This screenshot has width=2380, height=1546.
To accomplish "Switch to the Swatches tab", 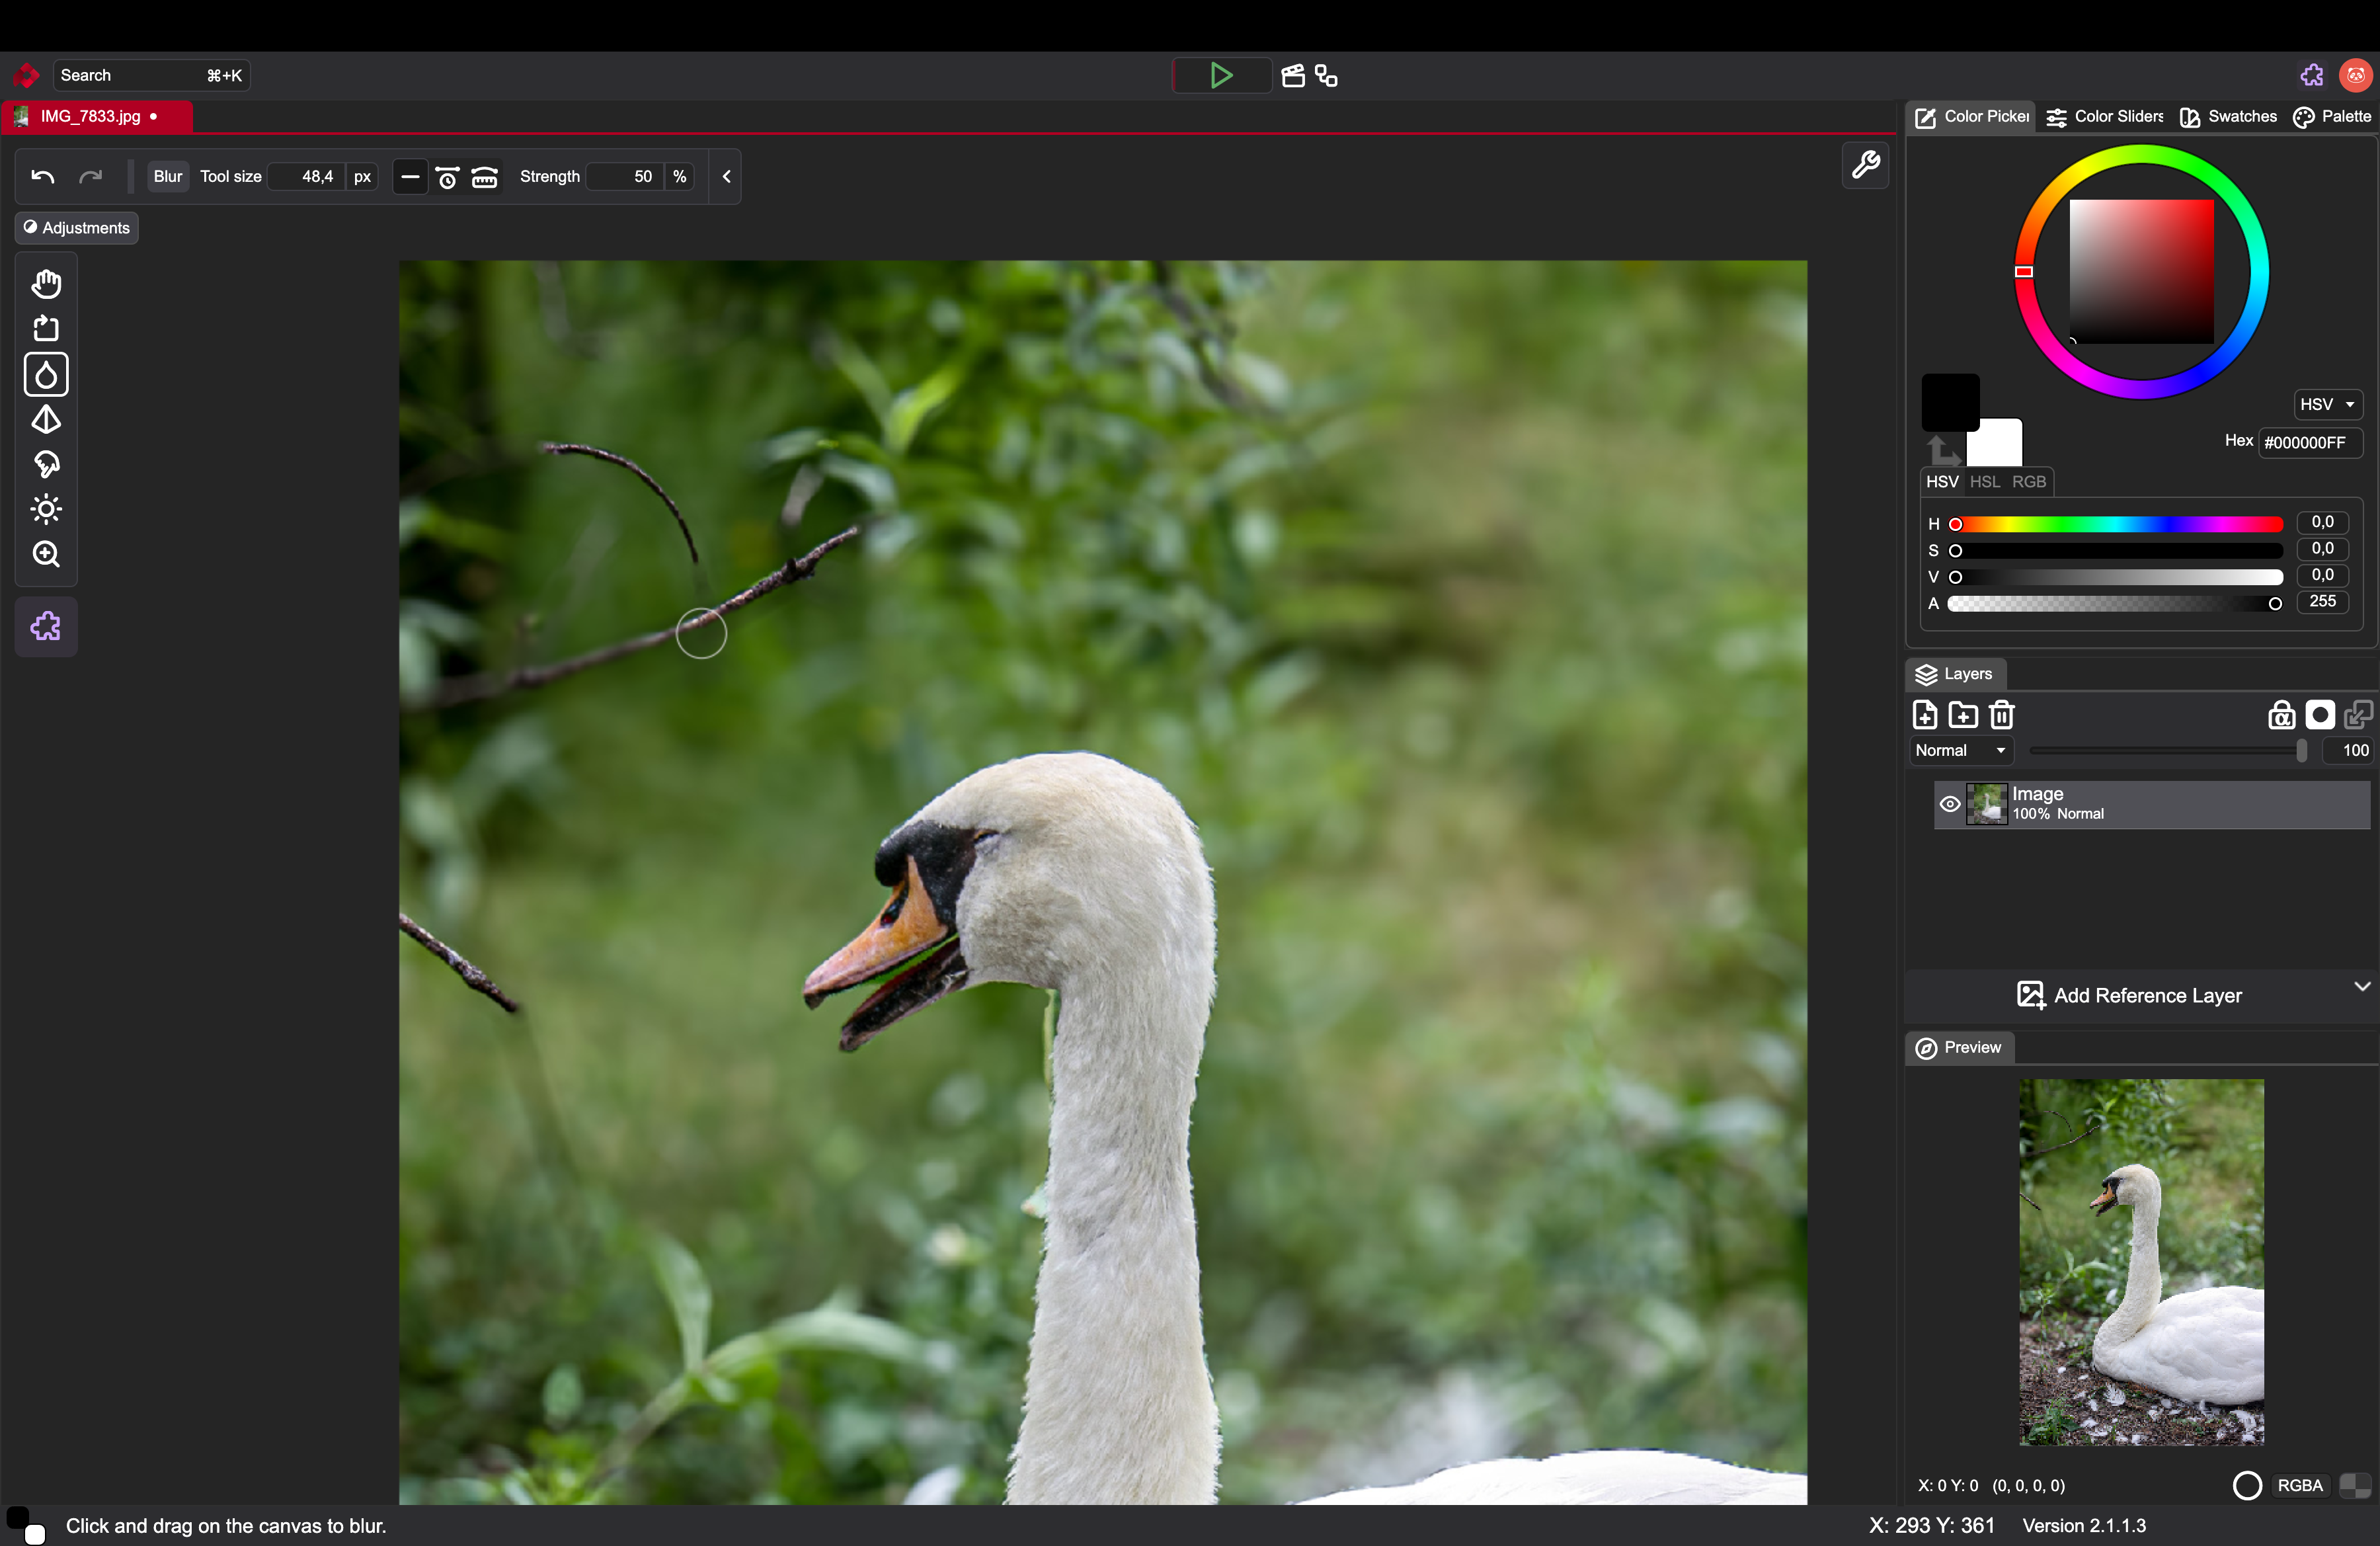I will [x=2229, y=117].
